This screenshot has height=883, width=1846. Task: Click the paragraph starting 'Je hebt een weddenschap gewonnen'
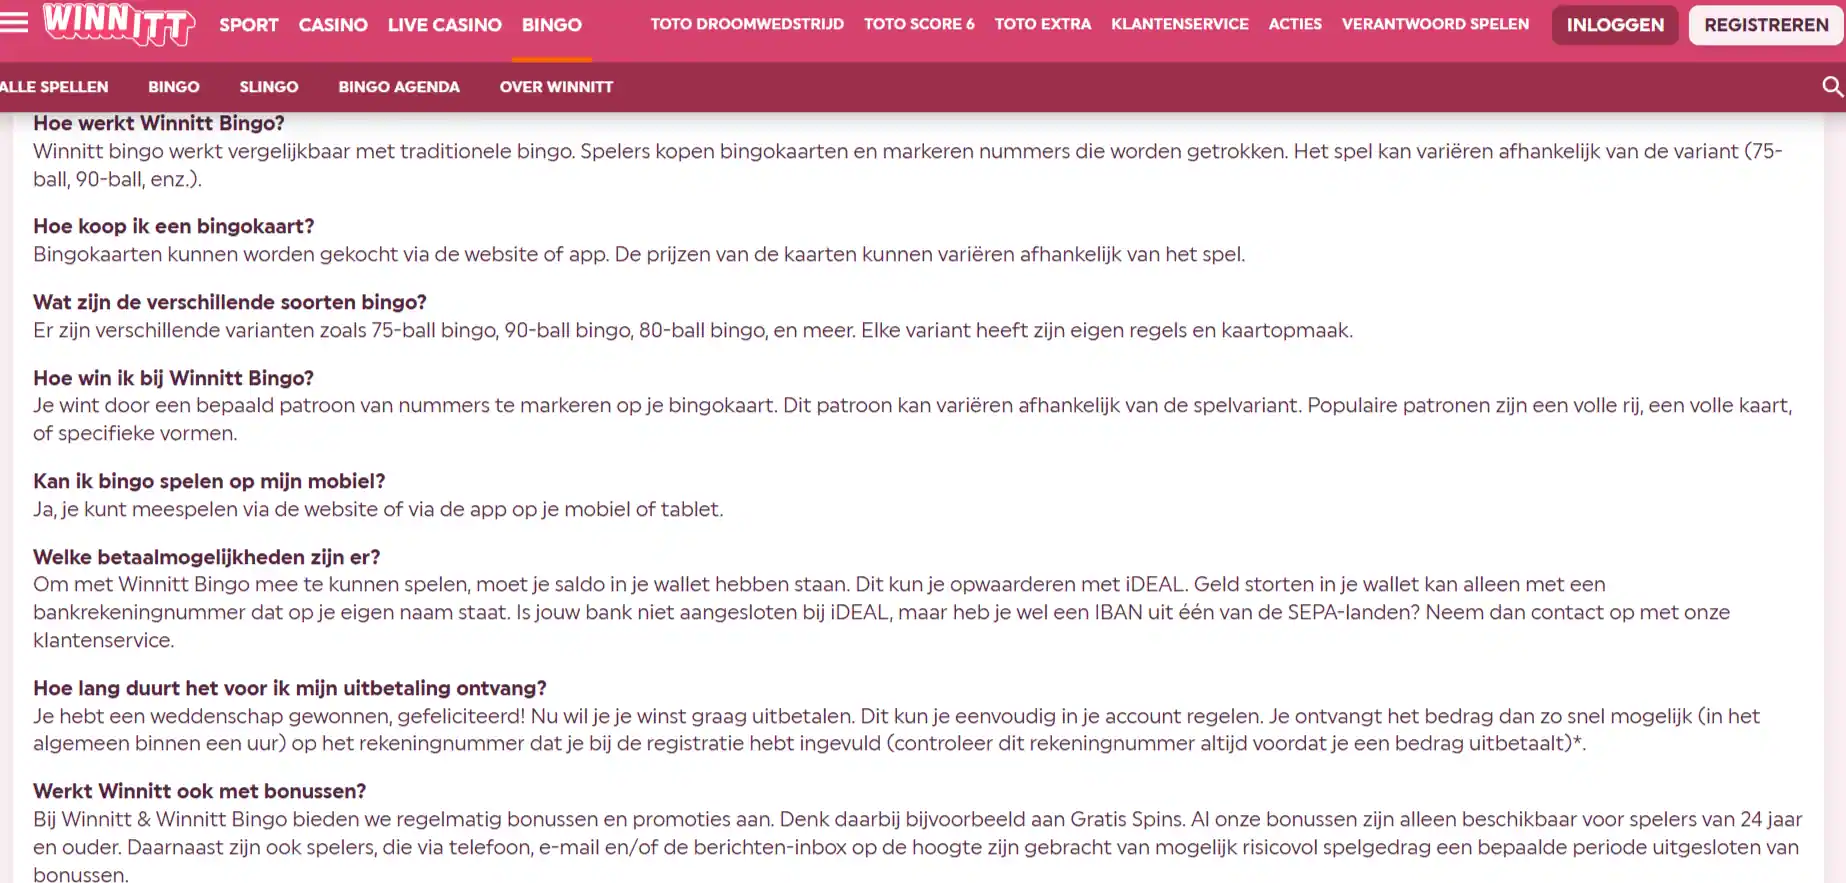896,730
